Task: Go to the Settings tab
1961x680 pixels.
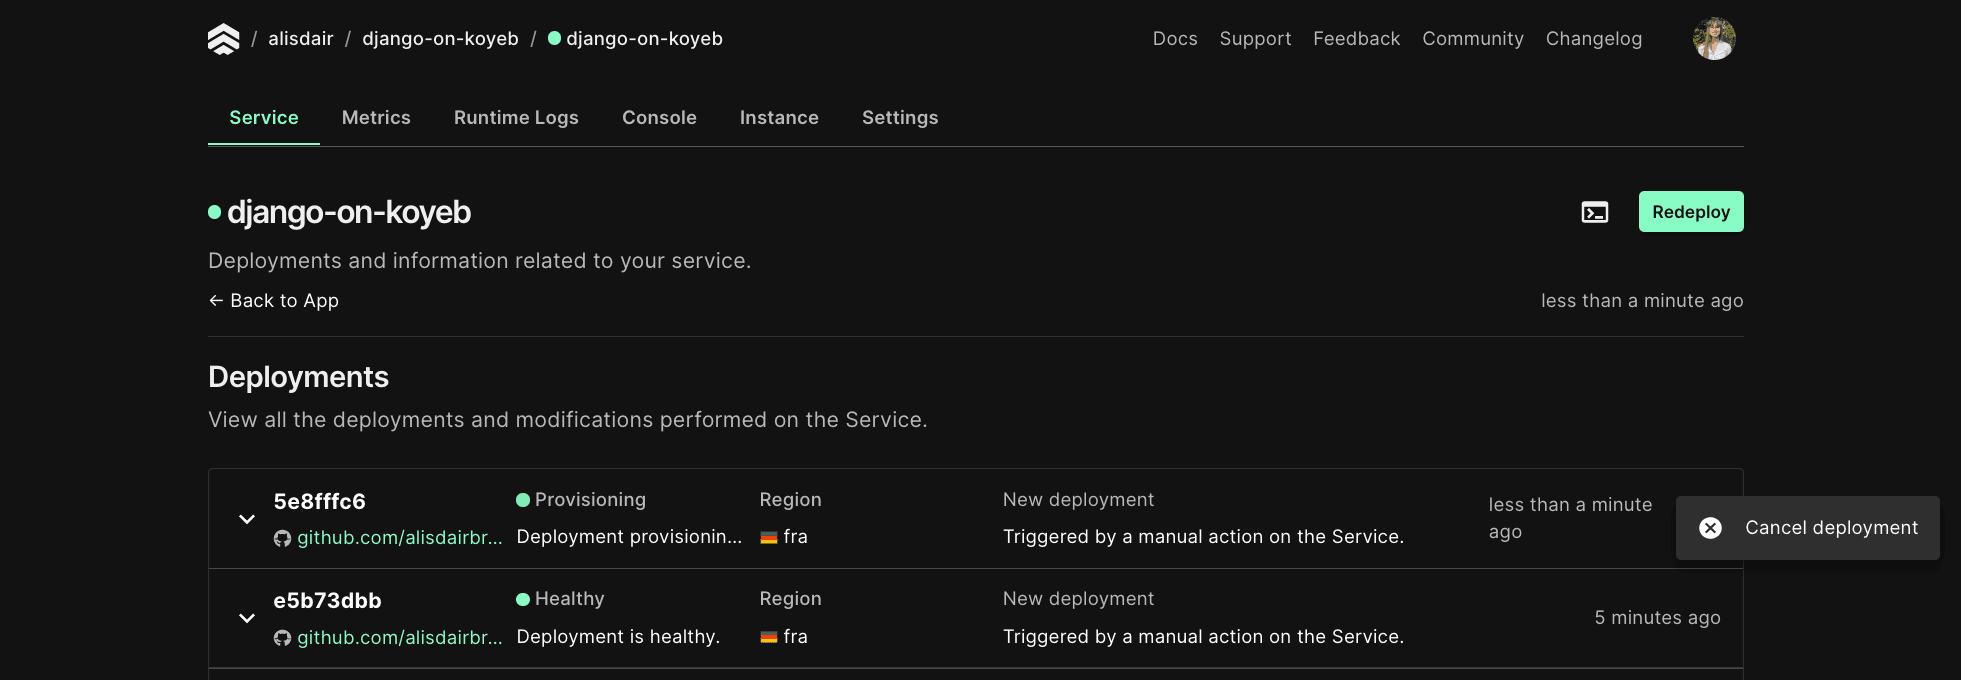Action: [900, 118]
